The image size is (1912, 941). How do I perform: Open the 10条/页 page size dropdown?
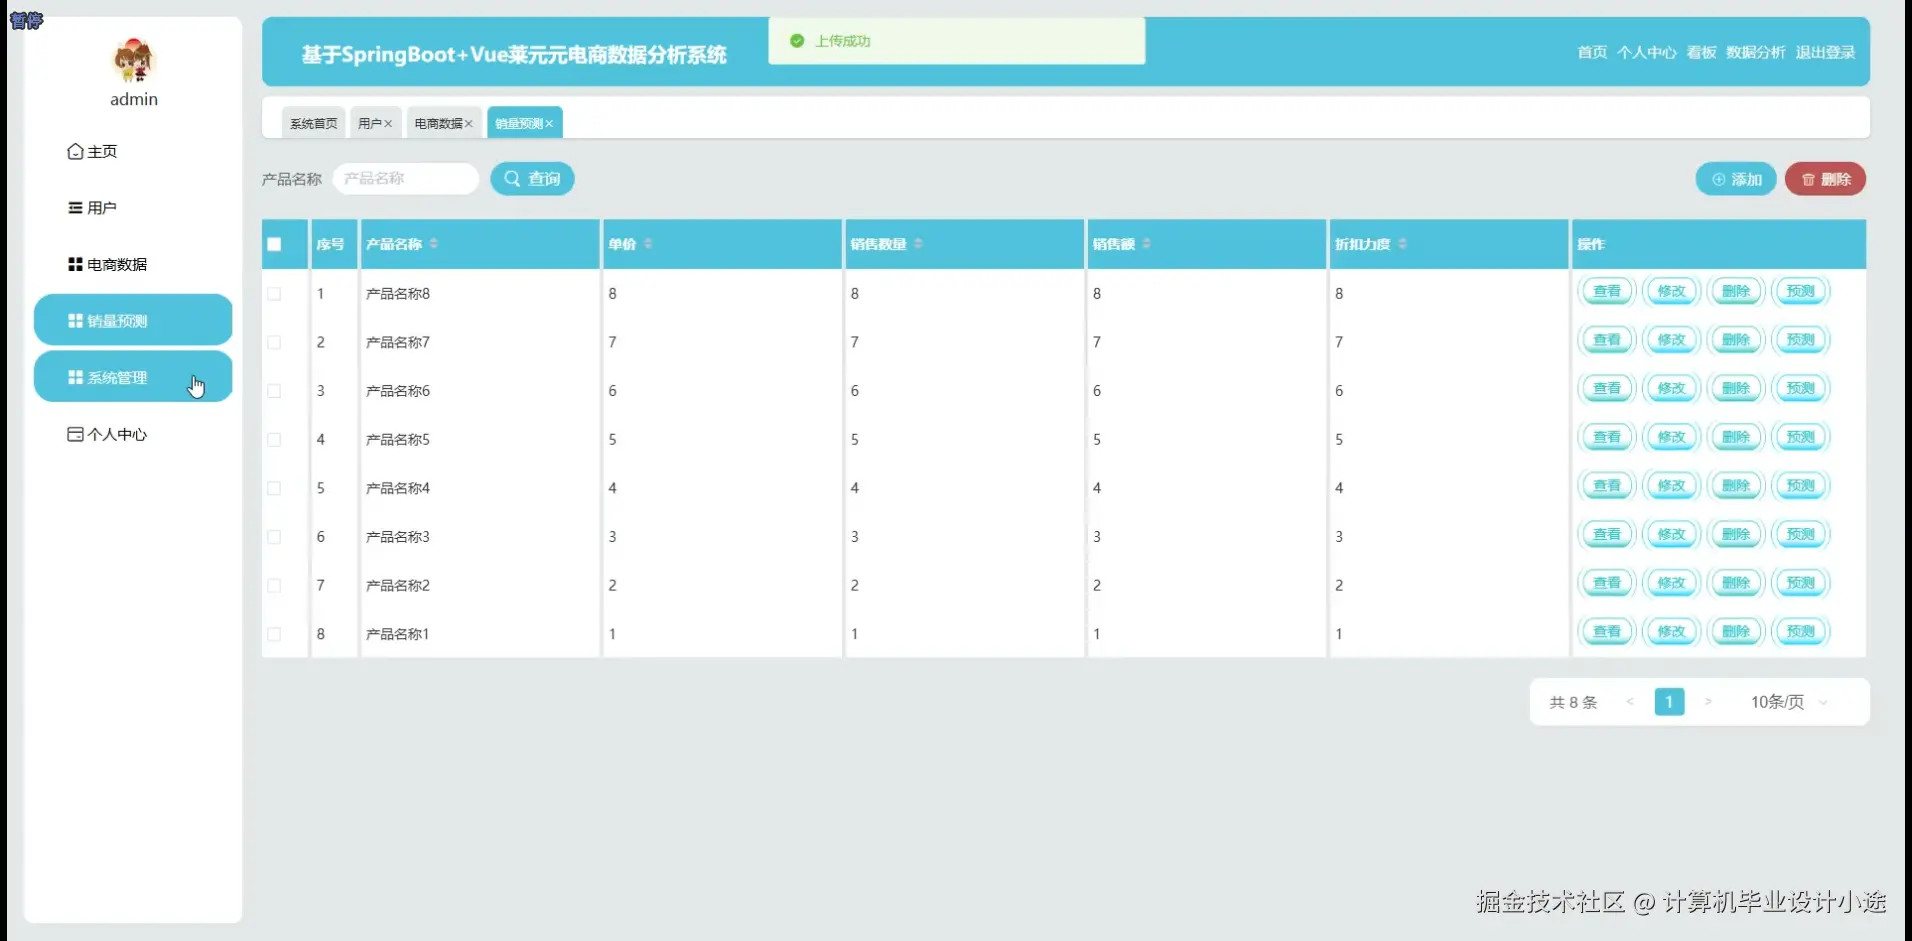(1788, 702)
